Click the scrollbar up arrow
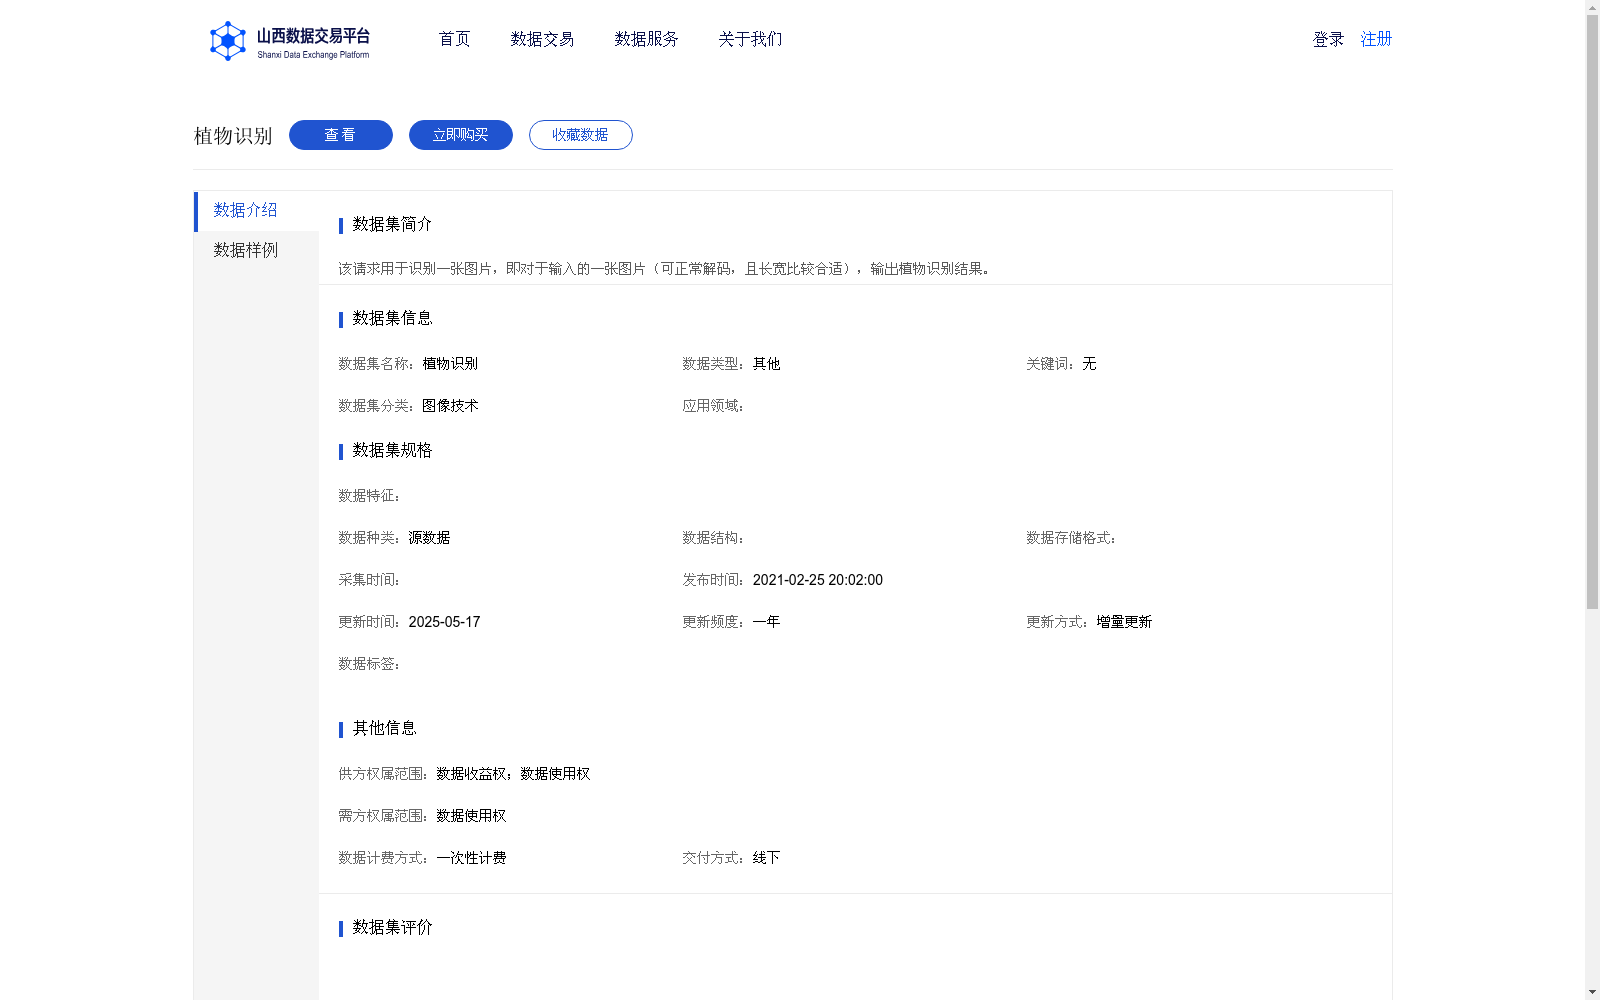Image resolution: width=1600 pixels, height=1000 pixels. [1592, 7]
